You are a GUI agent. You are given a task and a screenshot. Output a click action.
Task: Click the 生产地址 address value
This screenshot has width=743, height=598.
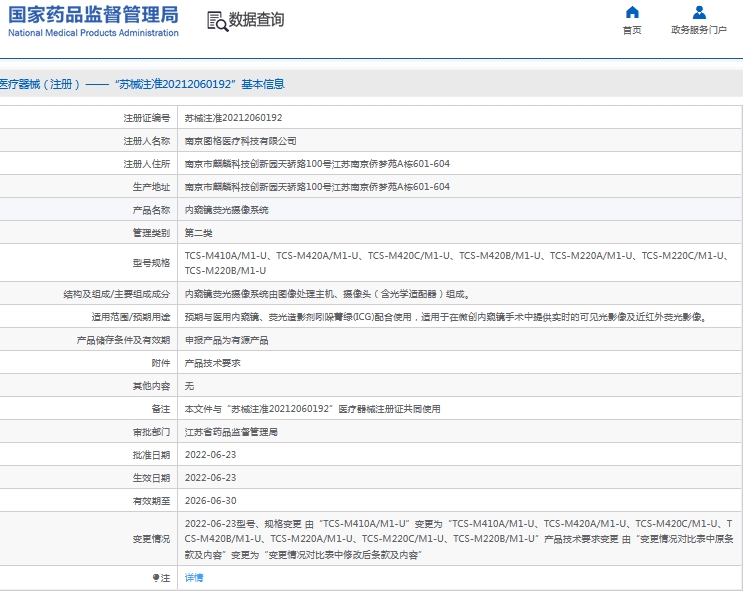tap(317, 187)
